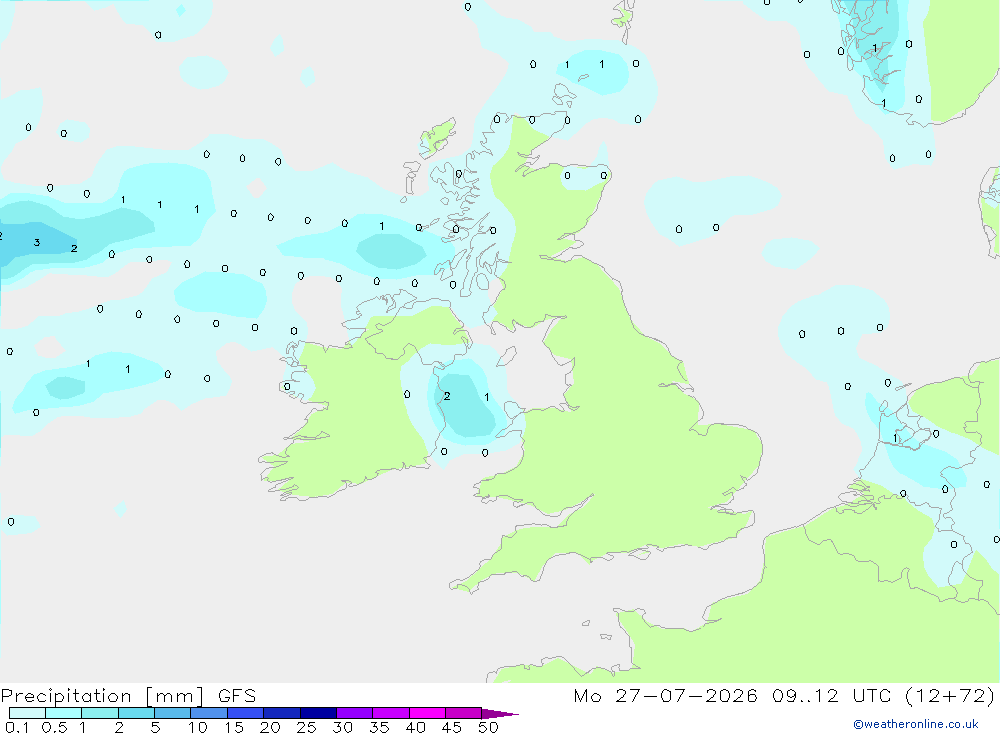Click the '50' legend scale label
Viewport: 1000px width, 733px height.
[x=489, y=727]
